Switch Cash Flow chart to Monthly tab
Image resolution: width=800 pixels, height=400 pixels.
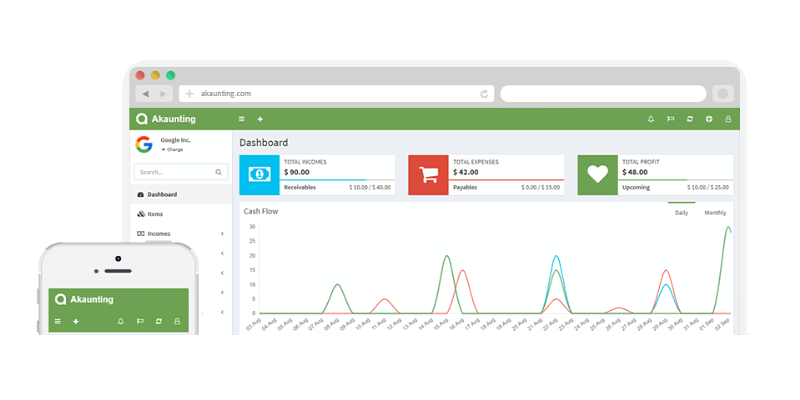[715, 213]
